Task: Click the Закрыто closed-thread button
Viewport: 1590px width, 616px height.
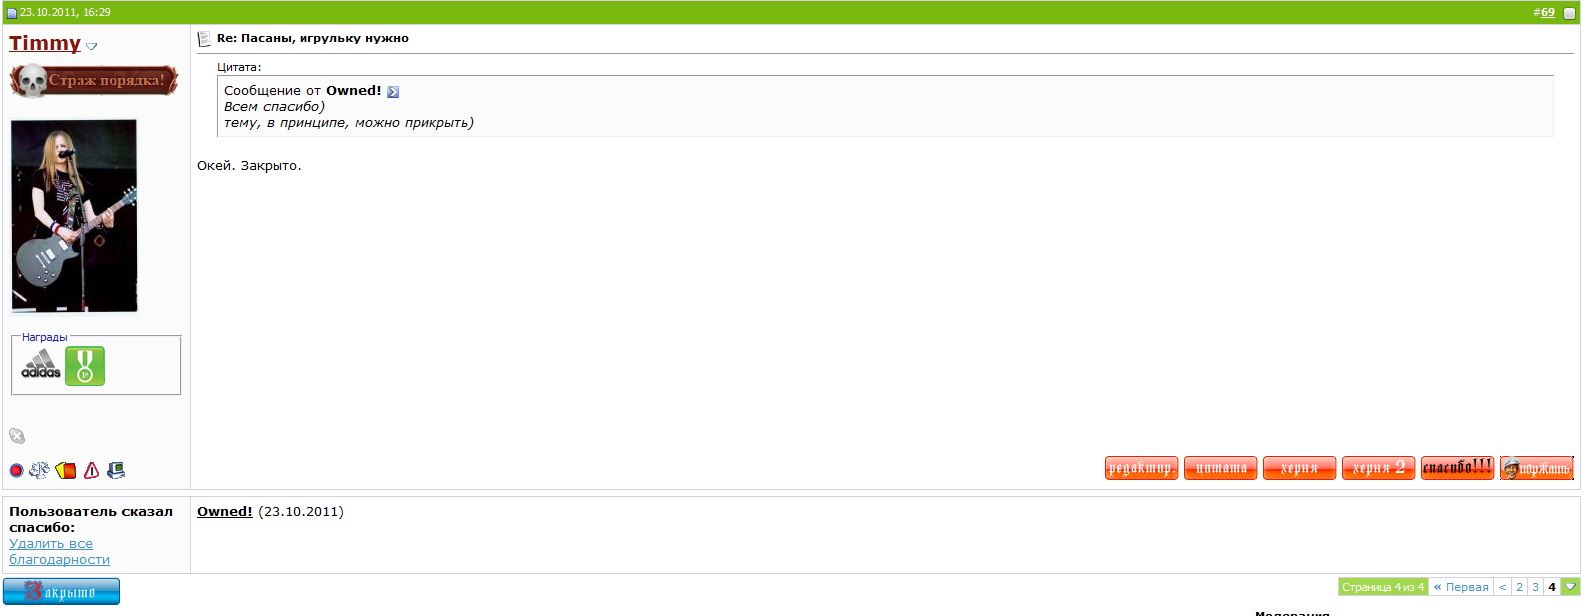Action: point(62,591)
